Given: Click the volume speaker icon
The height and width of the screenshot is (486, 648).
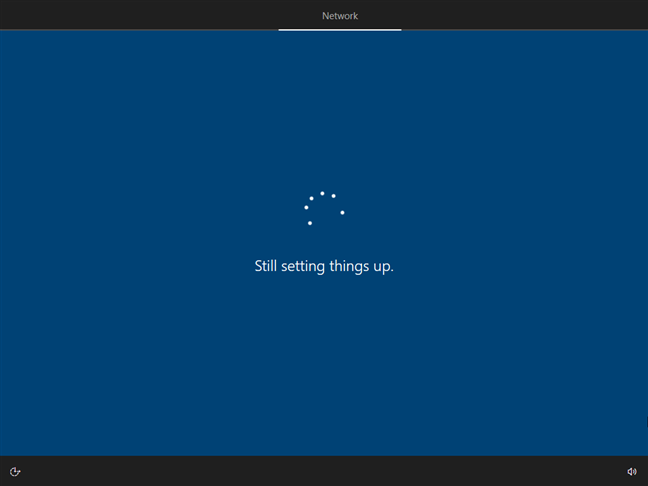Looking at the screenshot, I should pos(632,472).
